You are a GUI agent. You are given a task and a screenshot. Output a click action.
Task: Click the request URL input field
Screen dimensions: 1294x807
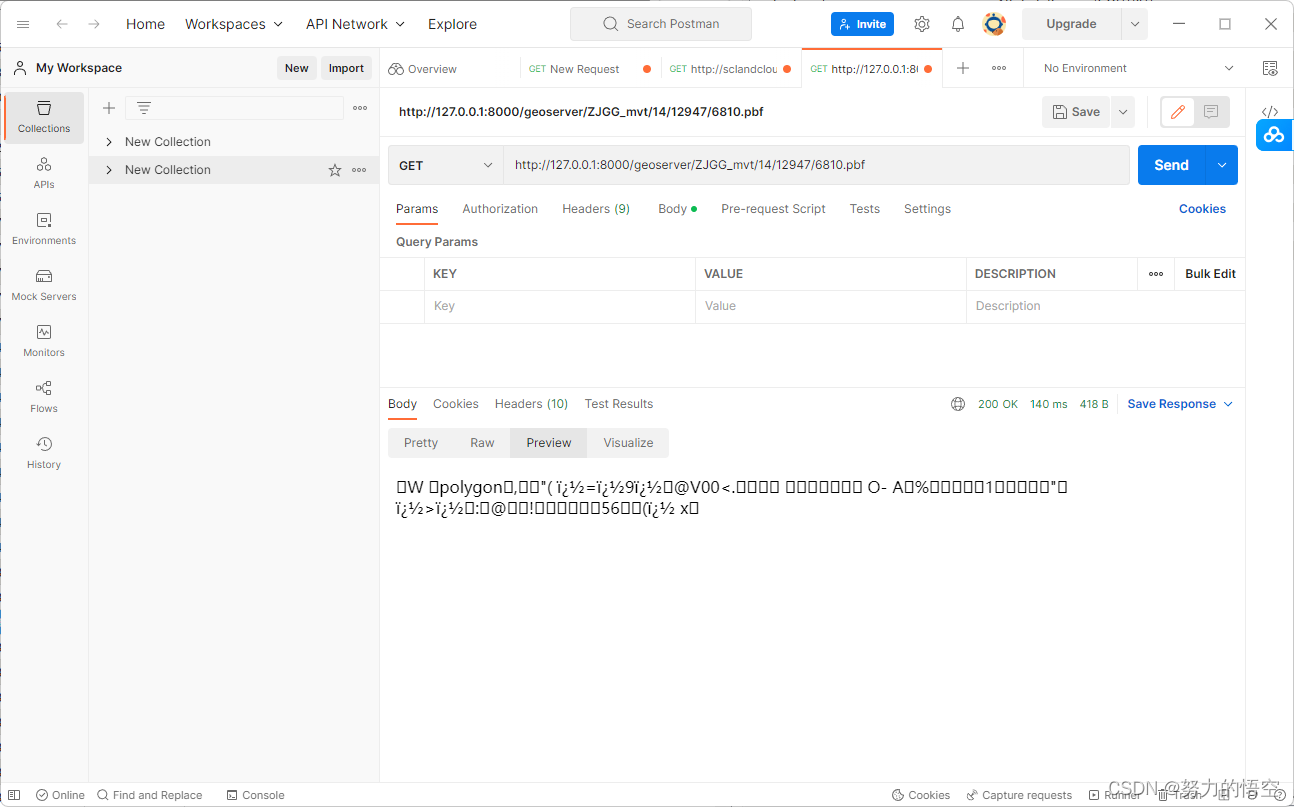click(x=816, y=165)
